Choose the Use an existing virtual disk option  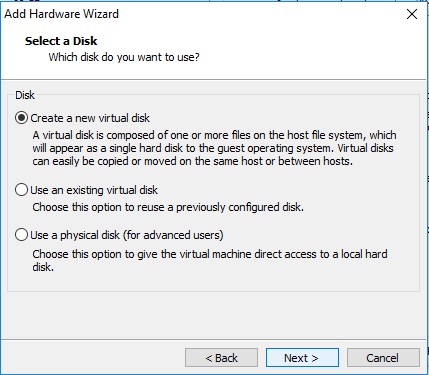[x=21, y=190]
